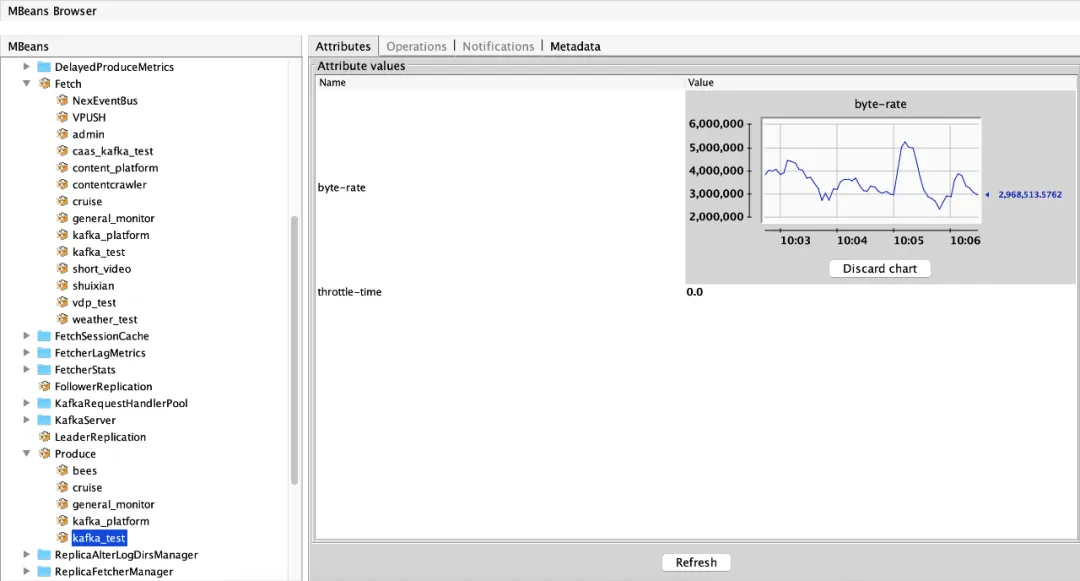Click the ReplicaAlterLogDirsManager folder icon

[44, 554]
